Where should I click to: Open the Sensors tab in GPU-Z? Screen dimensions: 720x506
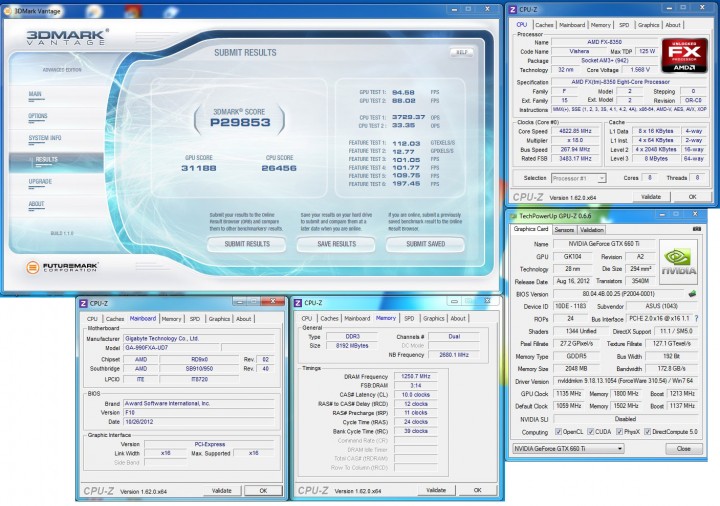564,230
